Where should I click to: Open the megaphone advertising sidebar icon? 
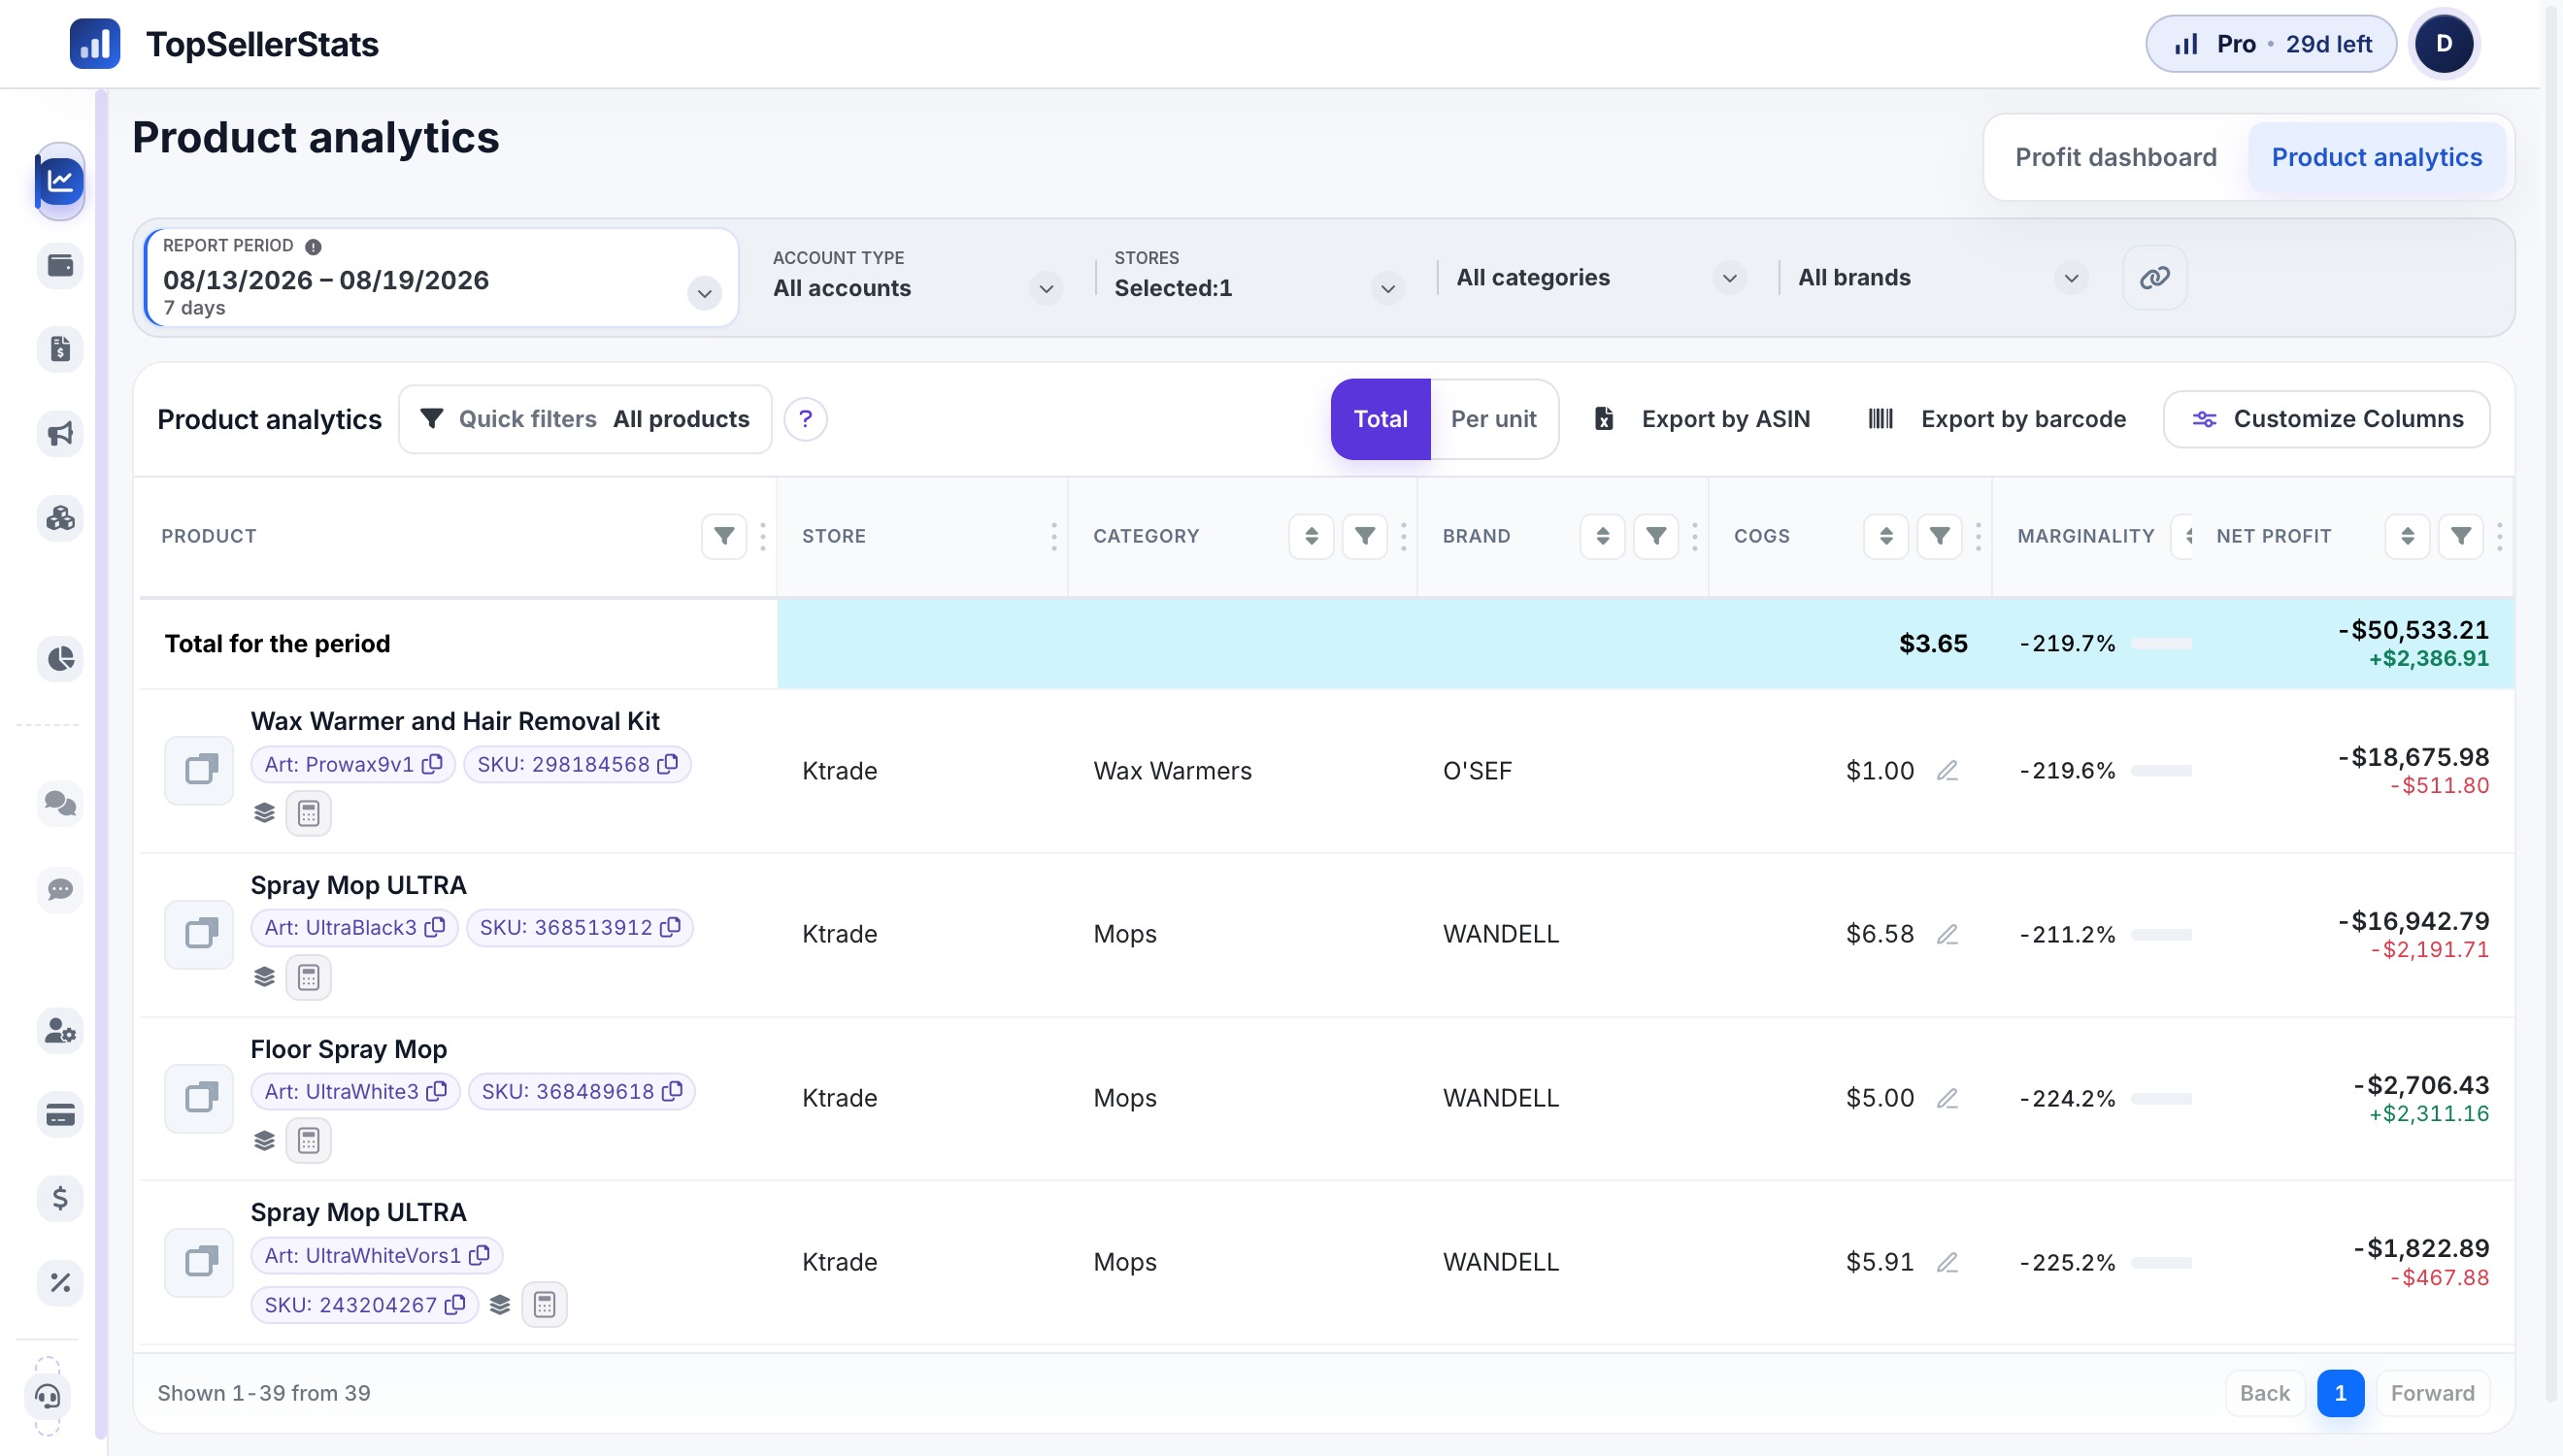[x=60, y=434]
